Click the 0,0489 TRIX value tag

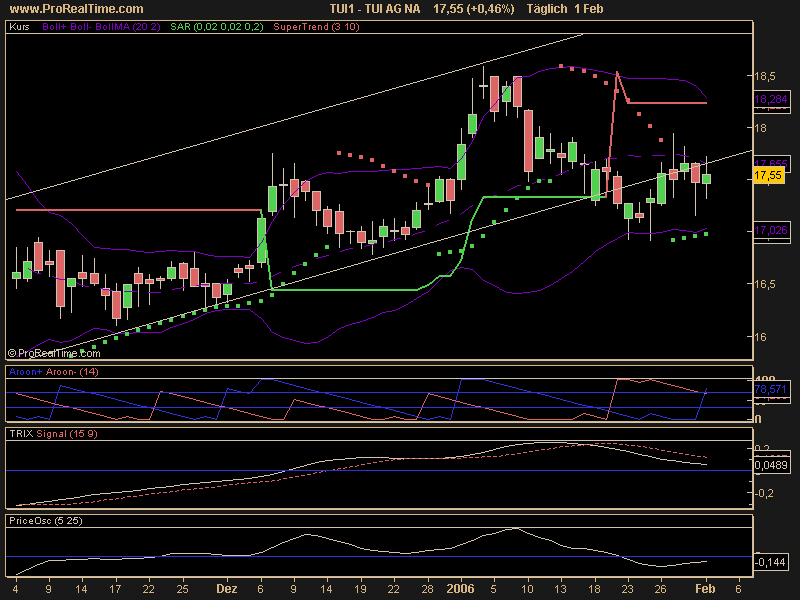[771, 466]
